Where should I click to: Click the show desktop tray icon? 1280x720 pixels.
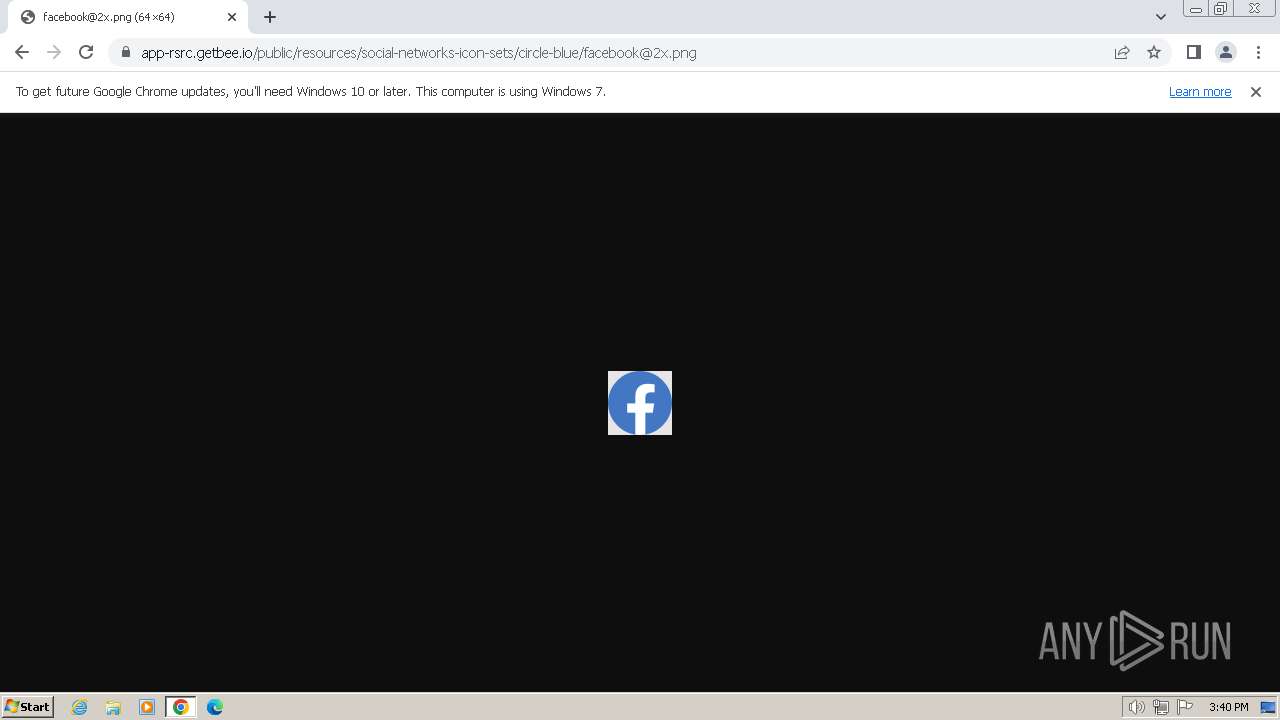[x=1268, y=707]
